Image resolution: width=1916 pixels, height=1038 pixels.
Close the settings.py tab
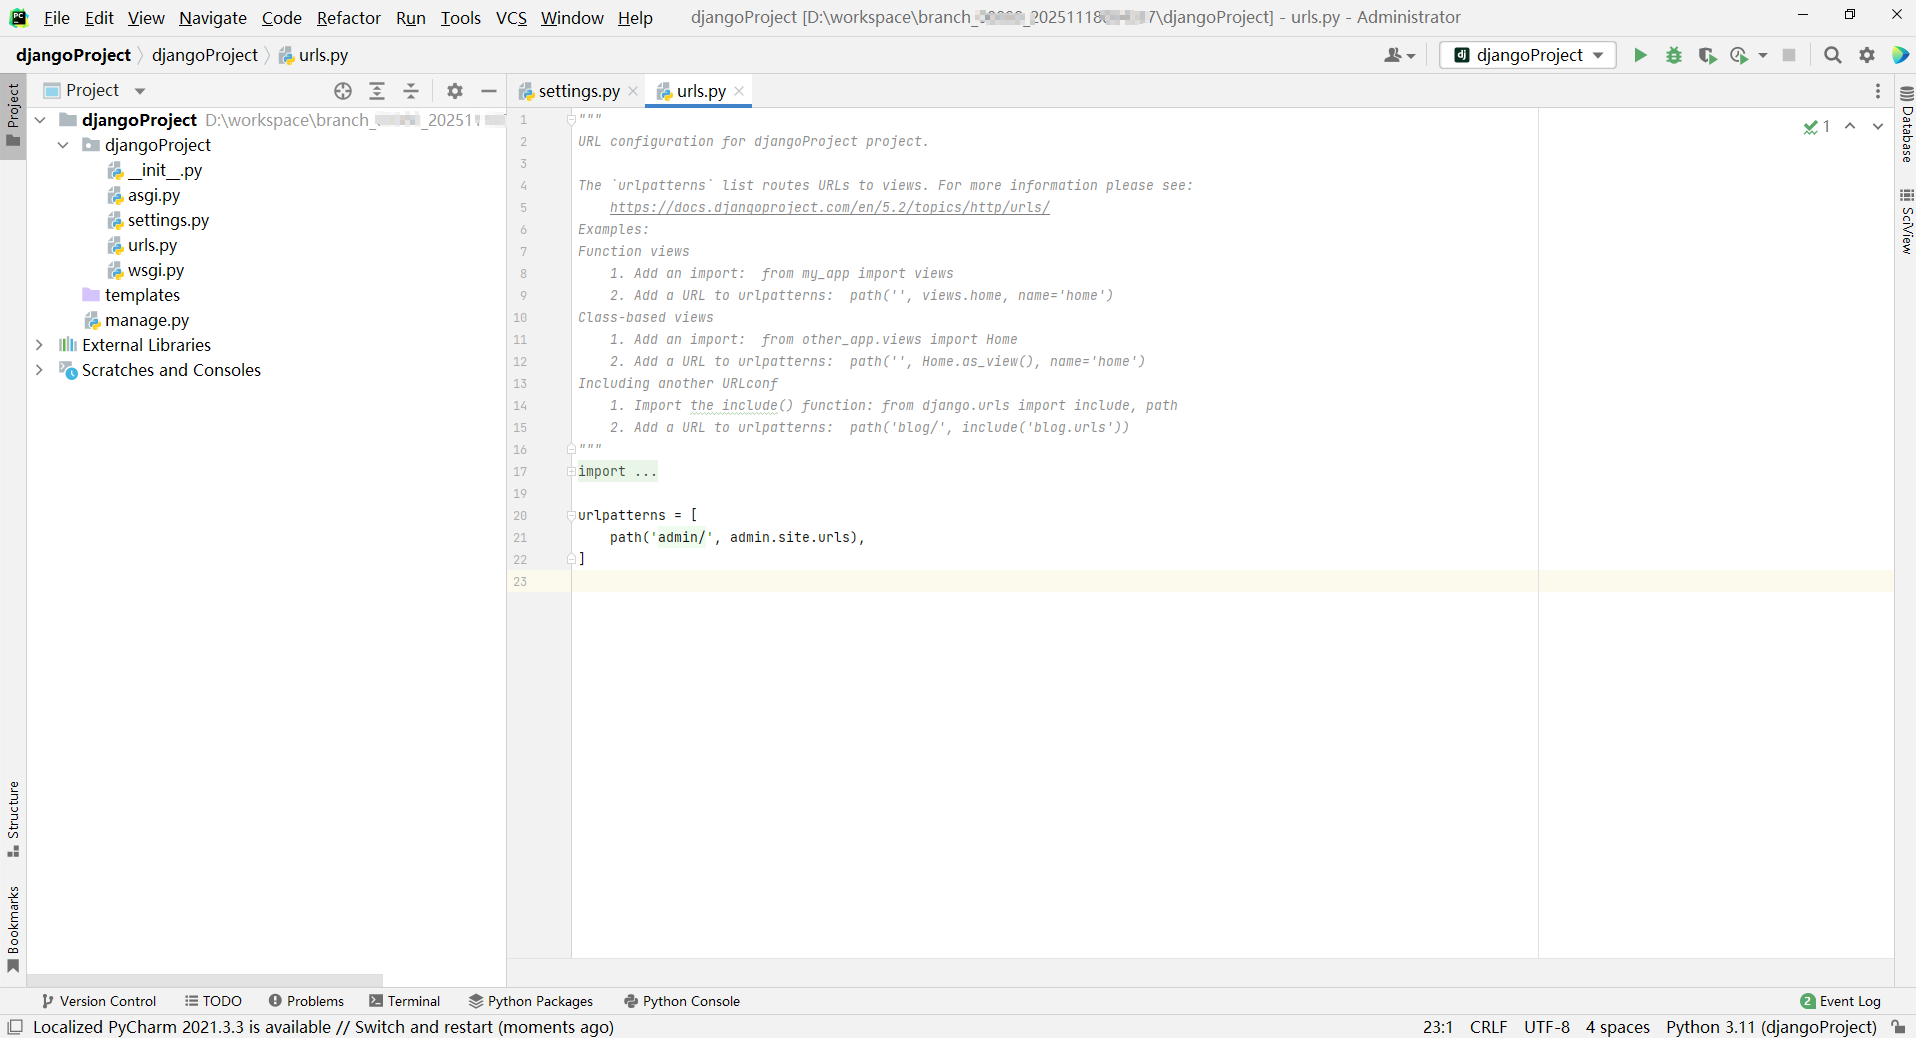coord(633,91)
